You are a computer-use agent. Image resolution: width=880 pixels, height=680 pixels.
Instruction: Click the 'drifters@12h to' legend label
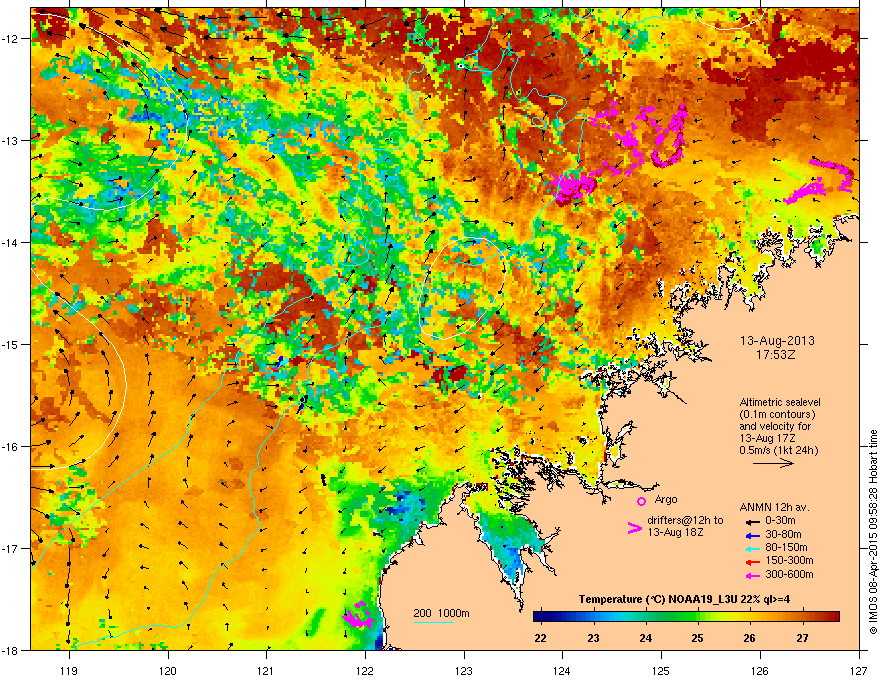point(685,521)
